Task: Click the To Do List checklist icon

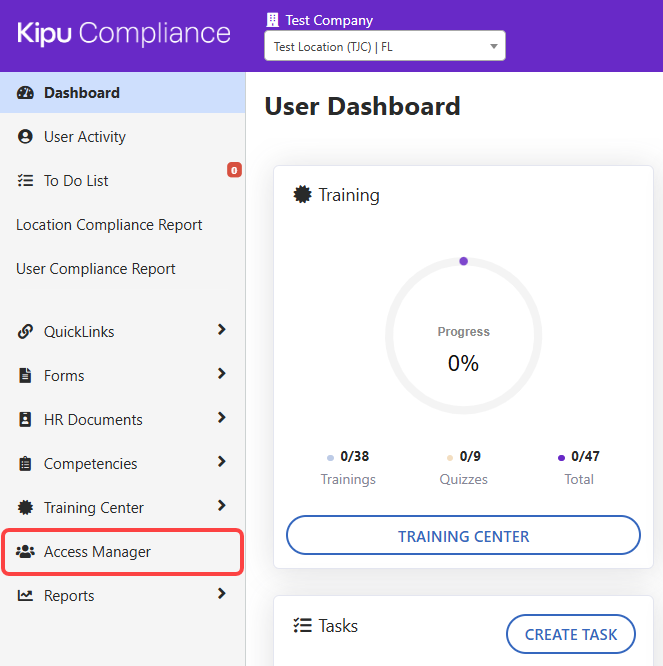Action: point(26,181)
